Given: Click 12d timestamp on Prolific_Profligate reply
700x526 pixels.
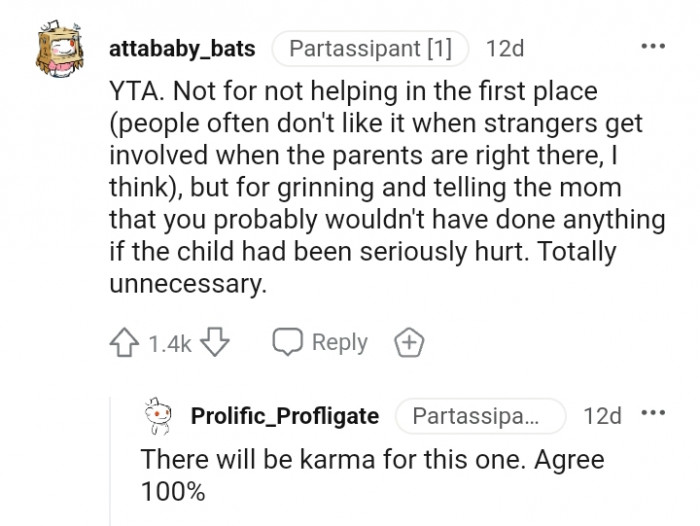Looking at the screenshot, I should (x=602, y=416).
